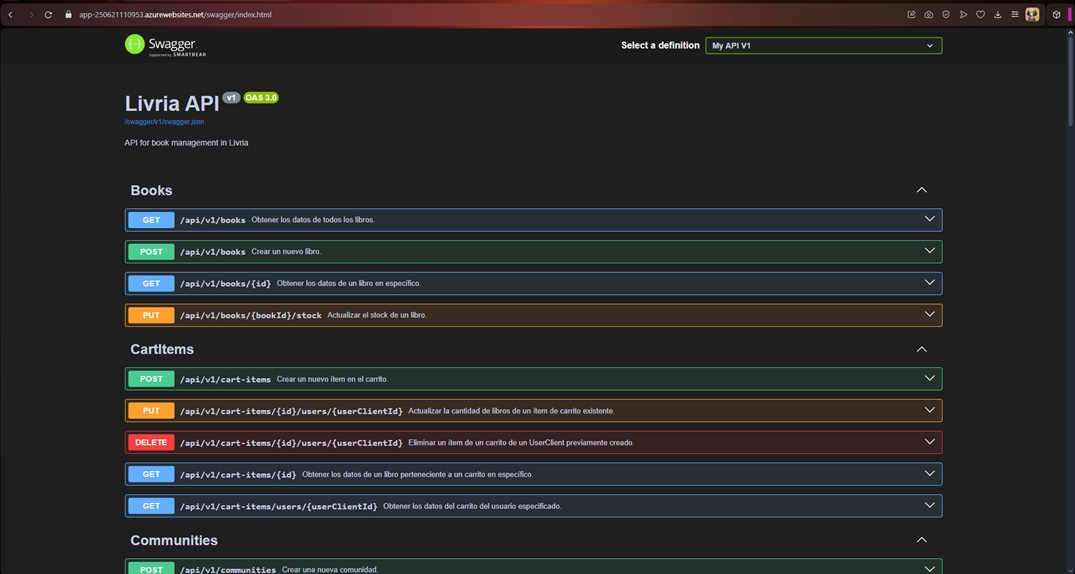1075x574 pixels.
Task: Click text 'Actualizar el stock de un libro.'
Action: [x=377, y=315]
